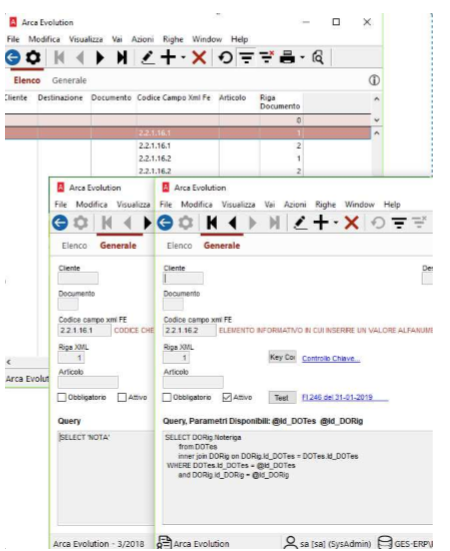The height and width of the screenshot is (551, 450).
Task: Open settings gear in top window toolbar
Action: [33, 57]
